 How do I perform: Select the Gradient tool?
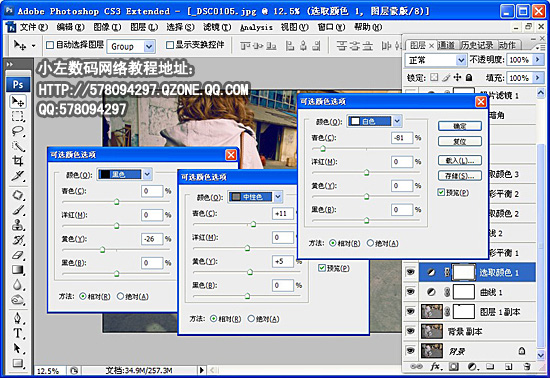point(18,270)
